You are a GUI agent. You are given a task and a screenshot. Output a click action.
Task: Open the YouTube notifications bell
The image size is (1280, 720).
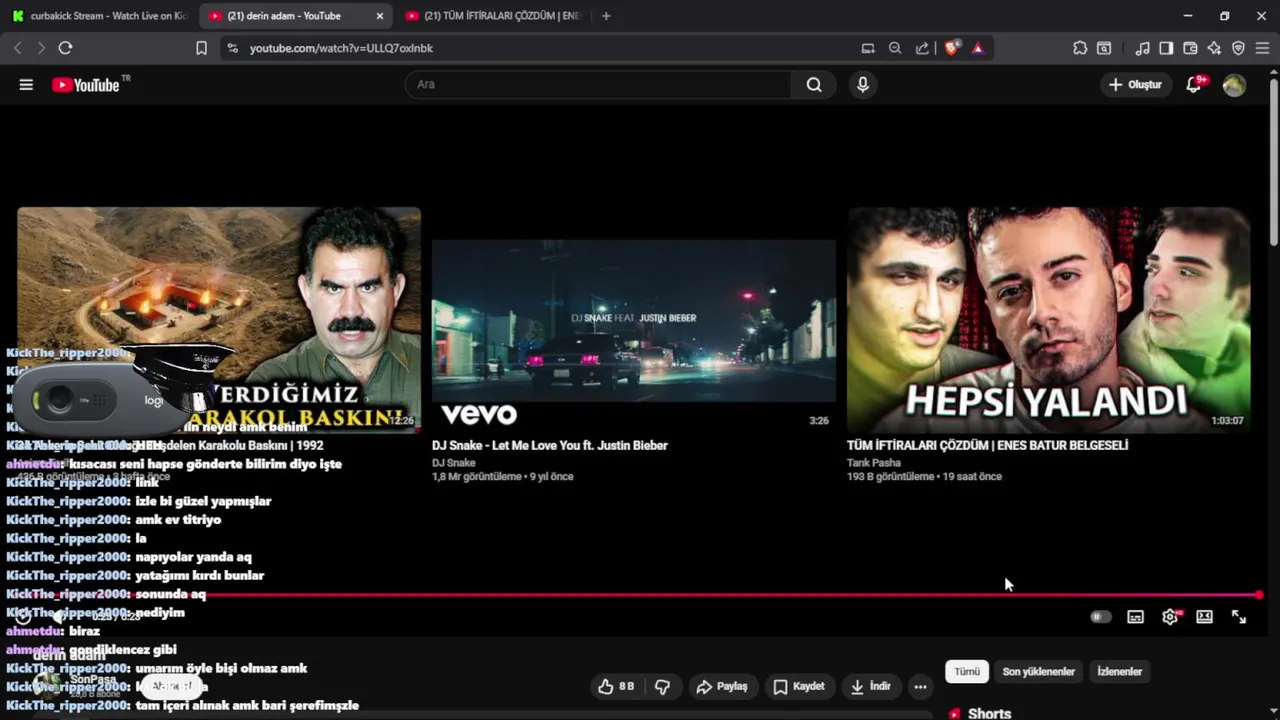[x=1194, y=85]
